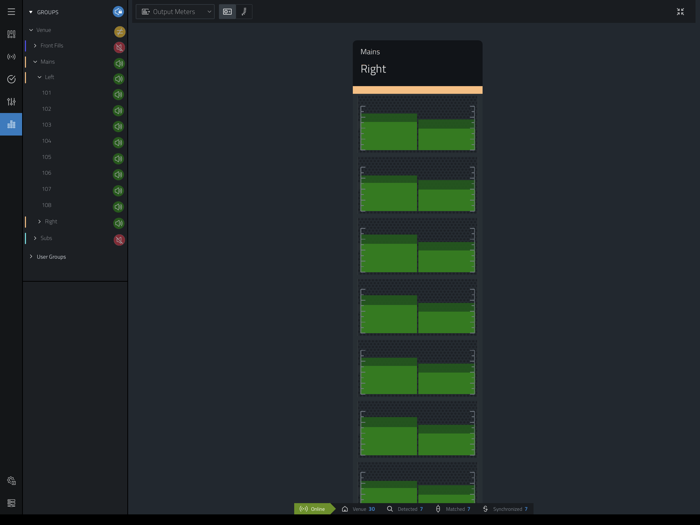Mute amplifier 105
The height and width of the screenshot is (525, 700).
[x=118, y=159]
